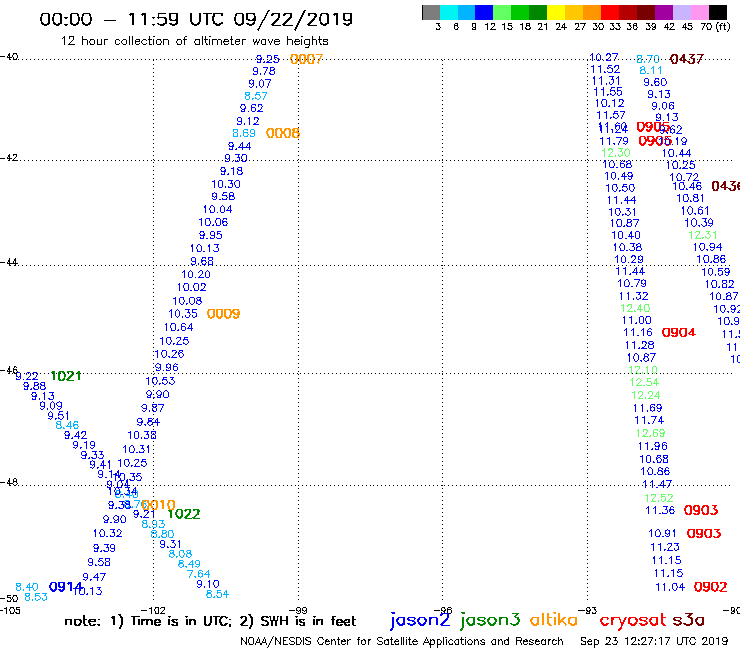Click the dark red '0437' s3a time marker
This screenshot has height=650, width=740.
[687, 59]
